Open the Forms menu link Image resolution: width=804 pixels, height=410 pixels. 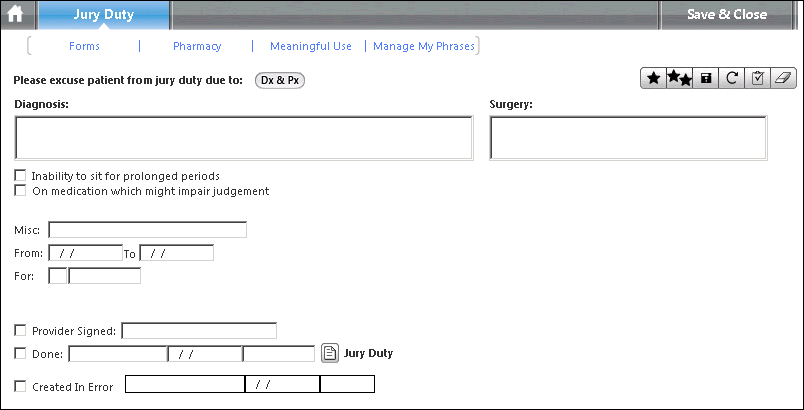pos(84,46)
